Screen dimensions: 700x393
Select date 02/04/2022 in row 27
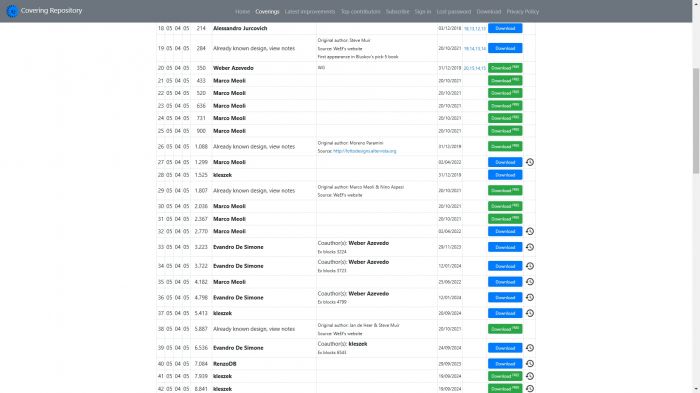pyautogui.click(x=450, y=162)
